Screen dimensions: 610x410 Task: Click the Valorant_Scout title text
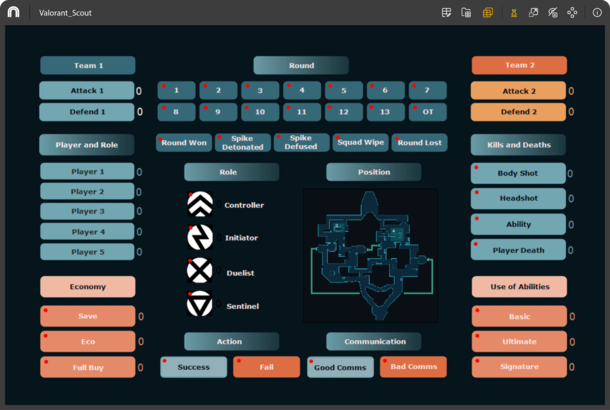coord(65,13)
